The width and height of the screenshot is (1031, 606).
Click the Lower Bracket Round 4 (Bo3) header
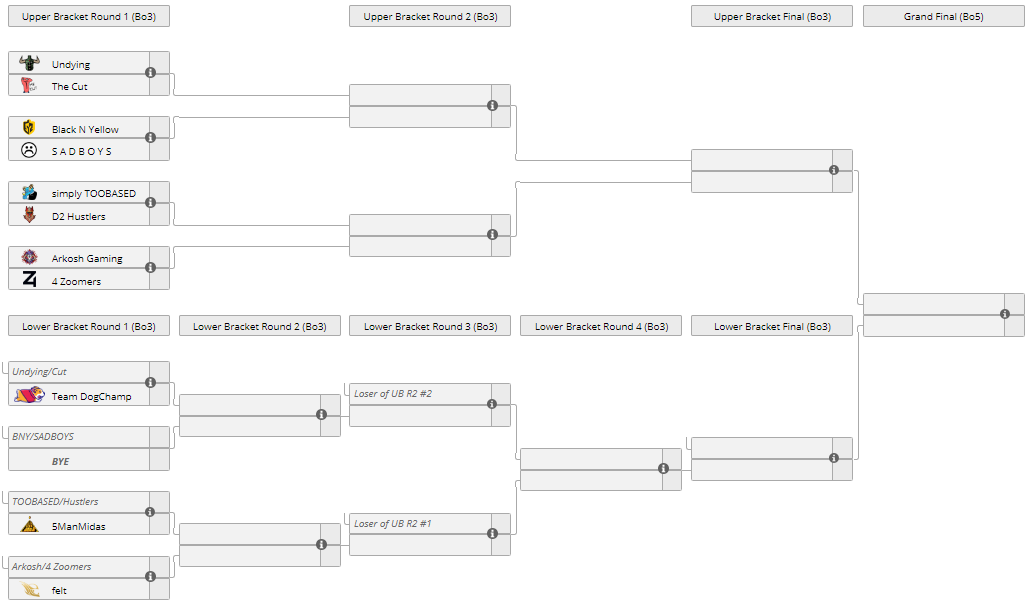tap(601, 327)
